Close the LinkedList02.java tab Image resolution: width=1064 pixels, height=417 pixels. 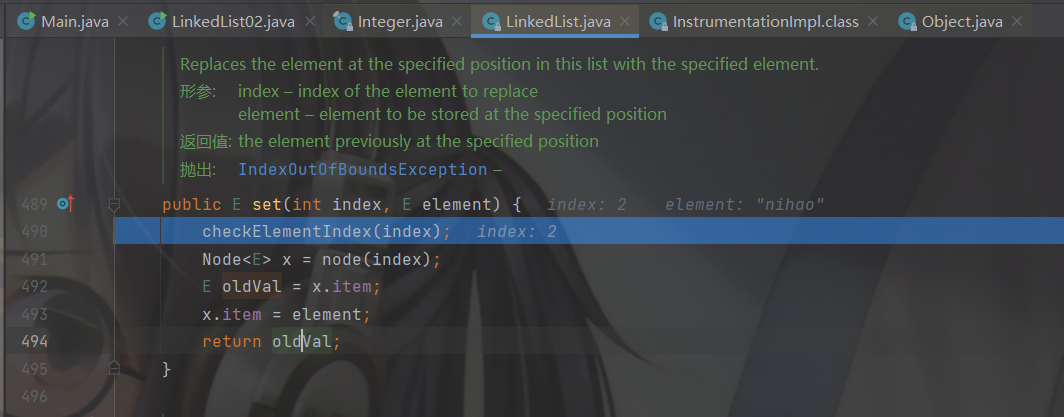click(x=309, y=22)
